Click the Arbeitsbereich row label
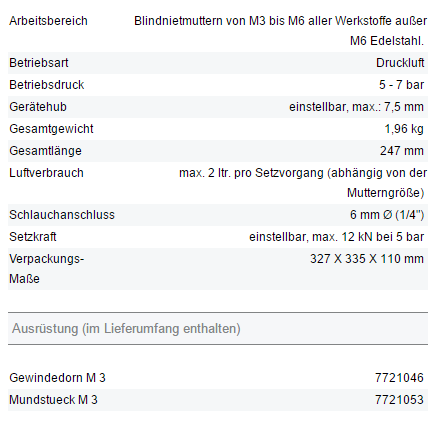The height and width of the screenshot is (421, 436). 48,21
